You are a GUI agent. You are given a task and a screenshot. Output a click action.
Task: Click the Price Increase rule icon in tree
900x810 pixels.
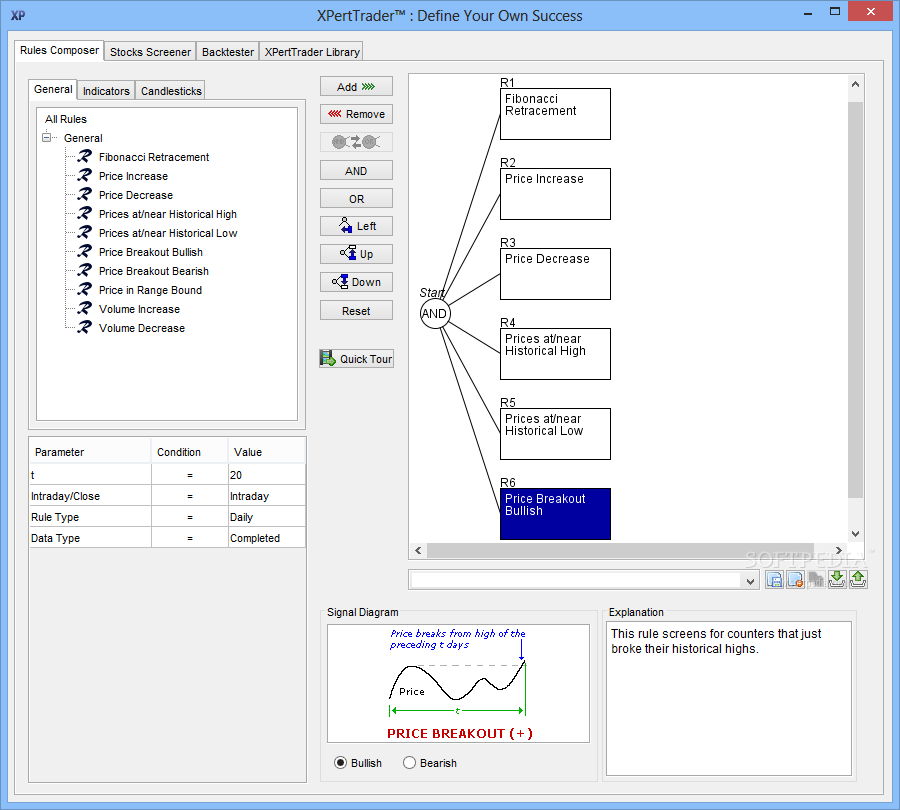(x=85, y=175)
